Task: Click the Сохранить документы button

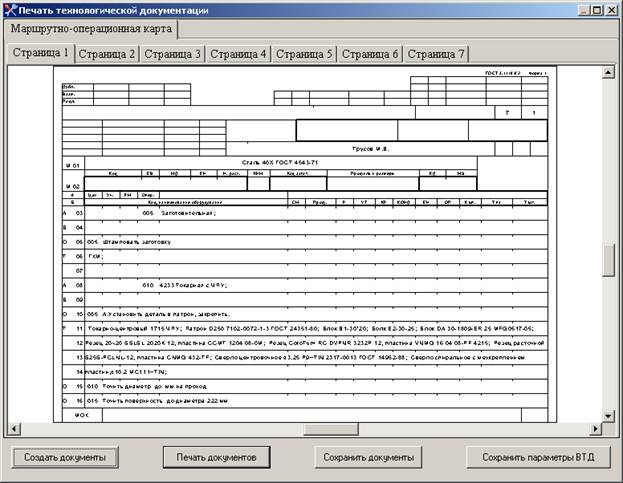Action: click(368, 458)
